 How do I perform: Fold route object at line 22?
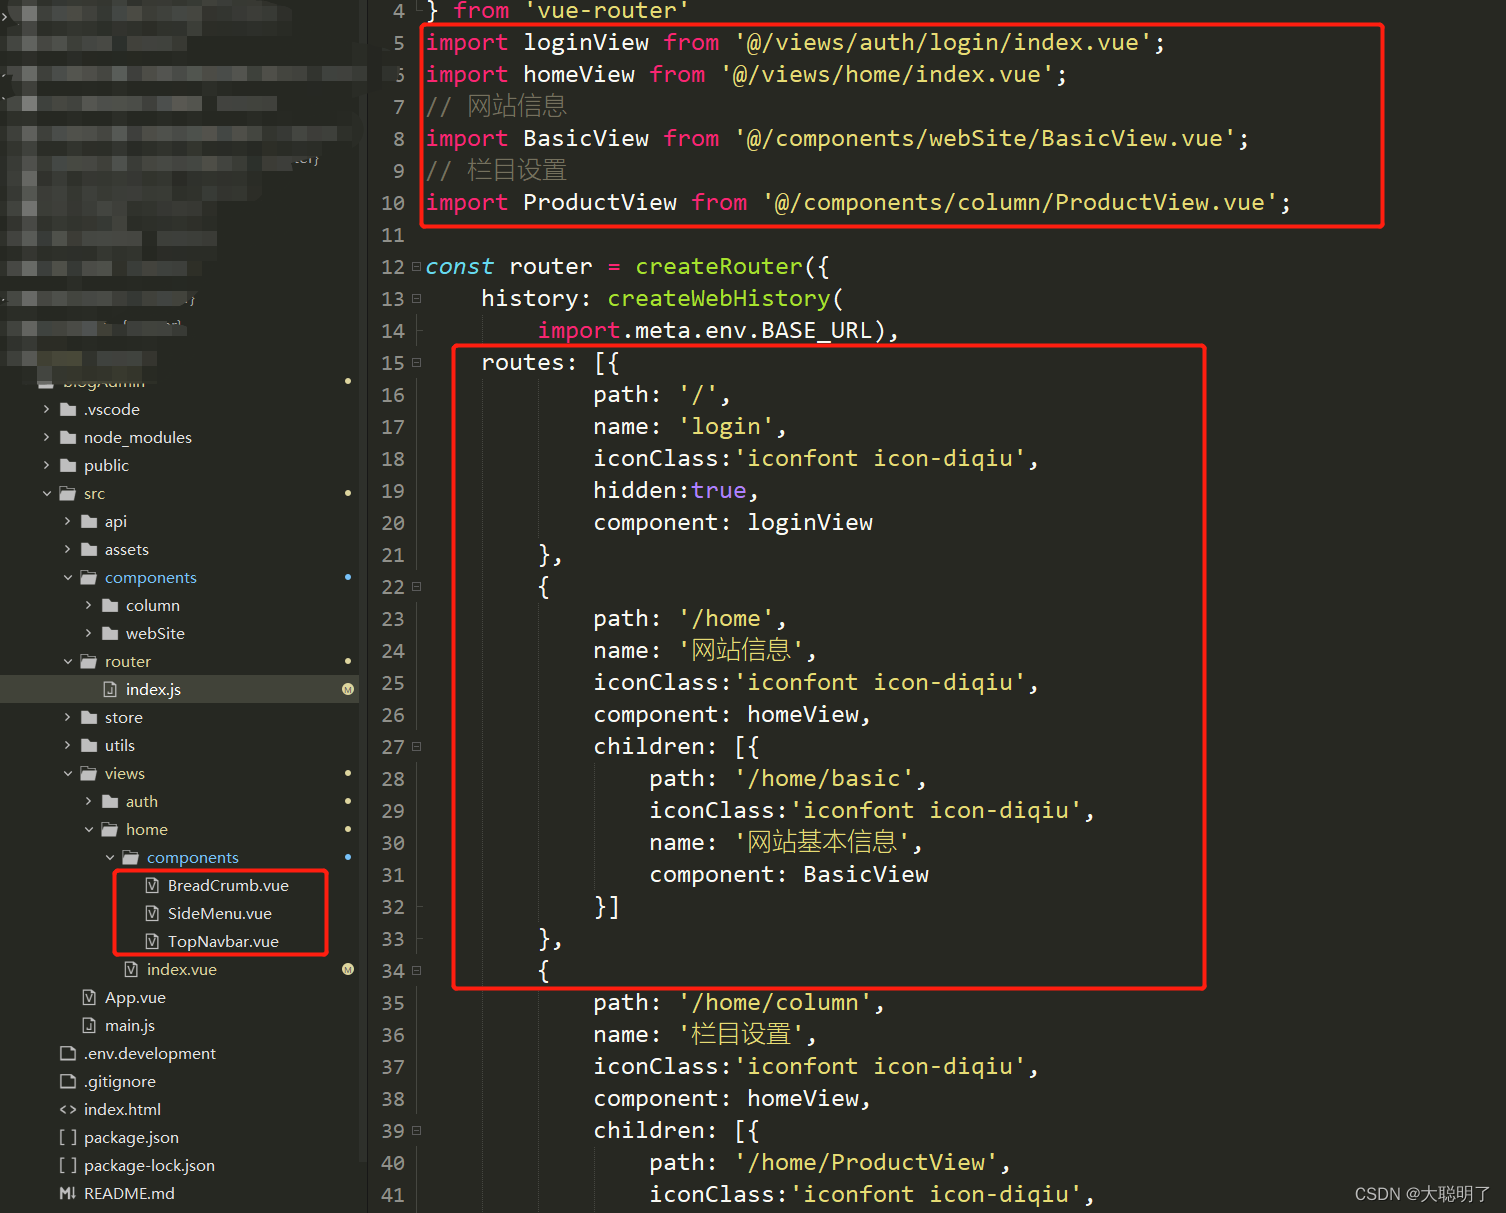416,587
